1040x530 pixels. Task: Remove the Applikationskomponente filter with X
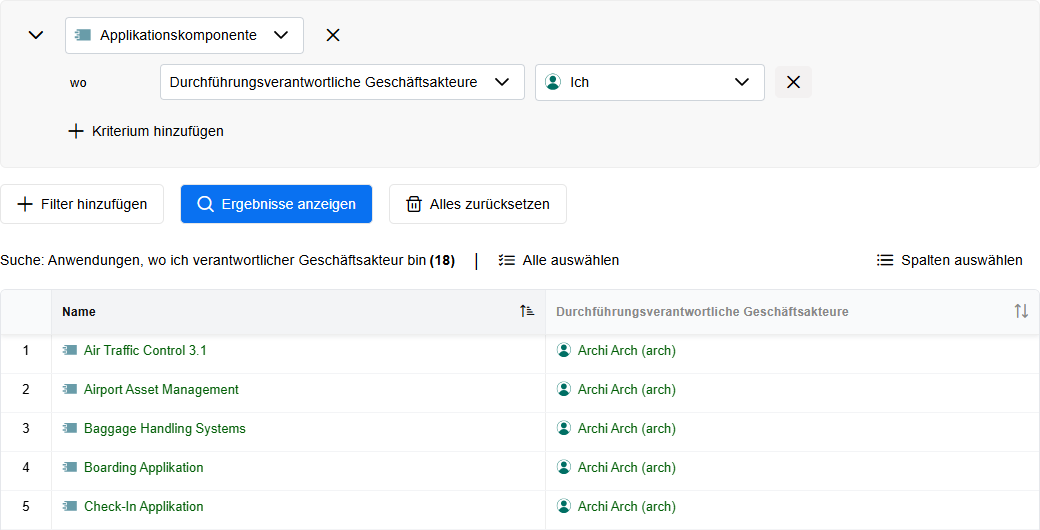tap(333, 35)
